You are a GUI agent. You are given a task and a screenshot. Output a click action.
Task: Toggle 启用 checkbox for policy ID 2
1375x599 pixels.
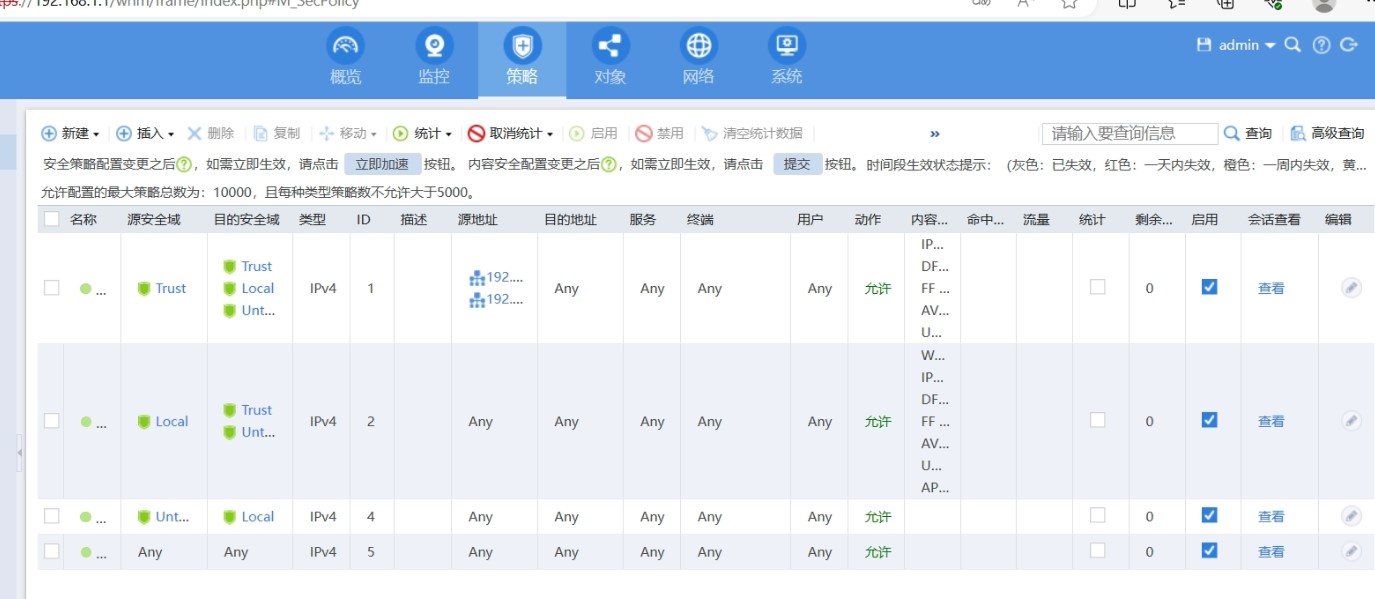pyautogui.click(x=1209, y=420)
